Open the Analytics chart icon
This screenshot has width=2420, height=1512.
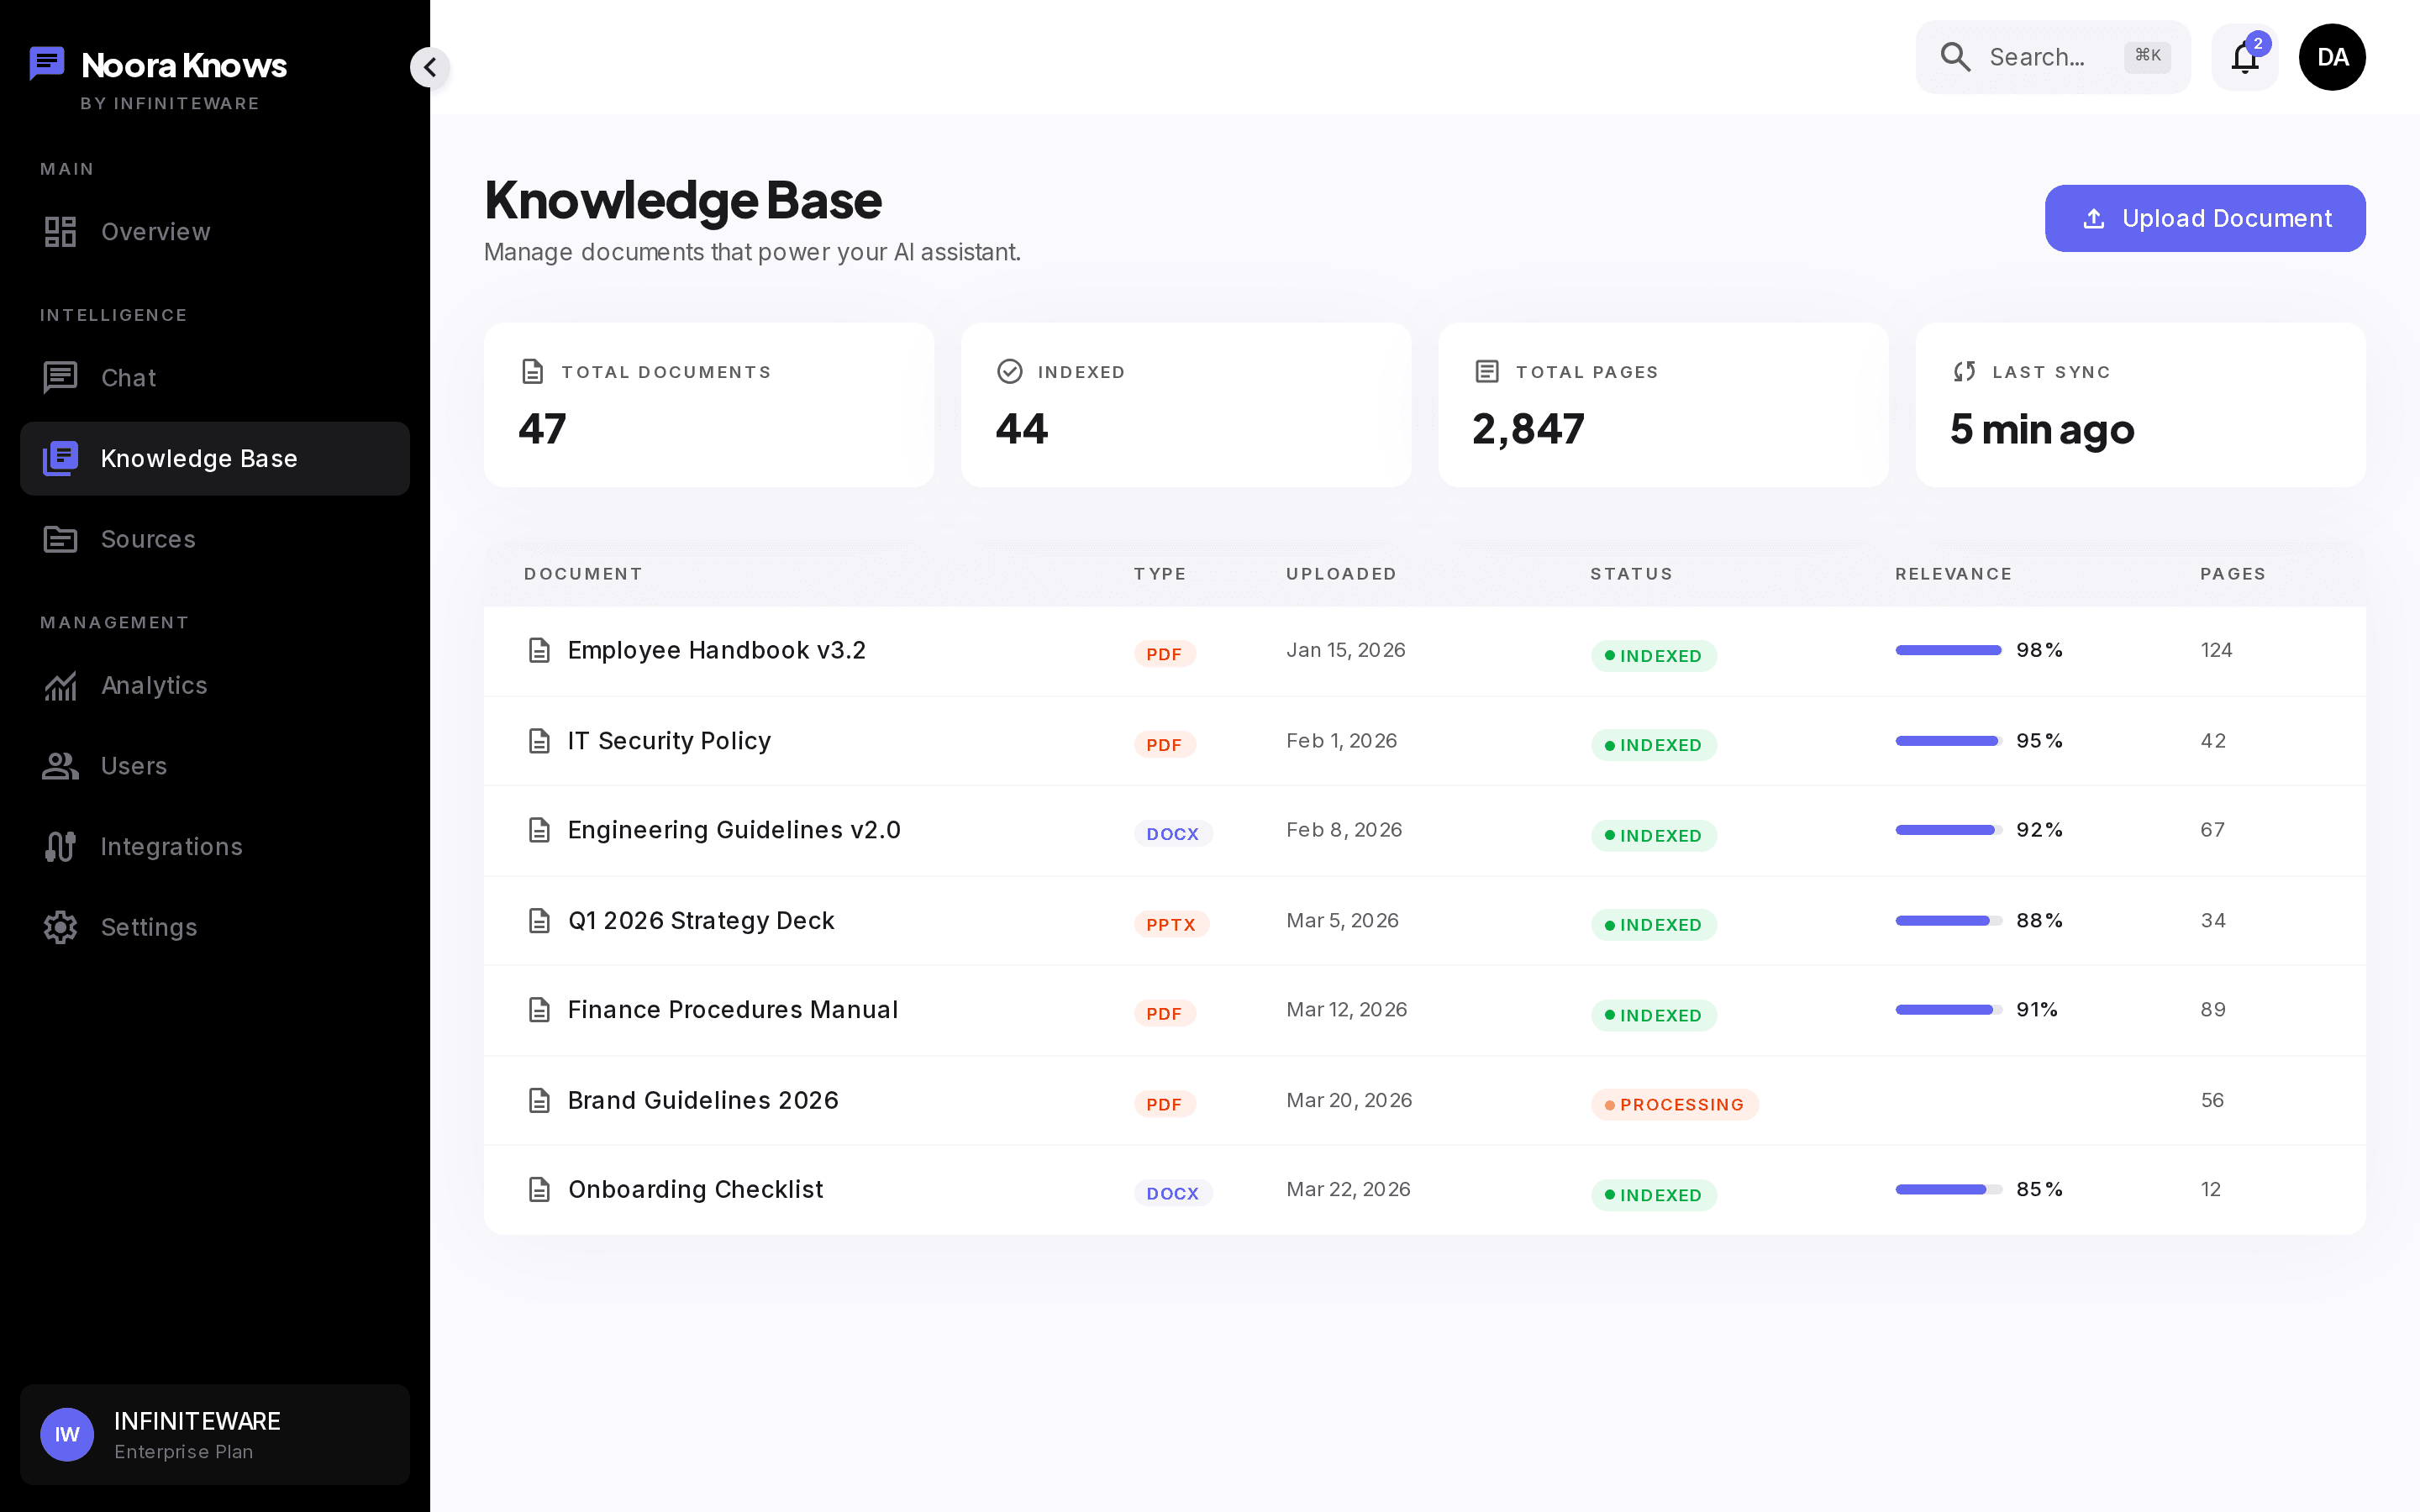point(60,685)
